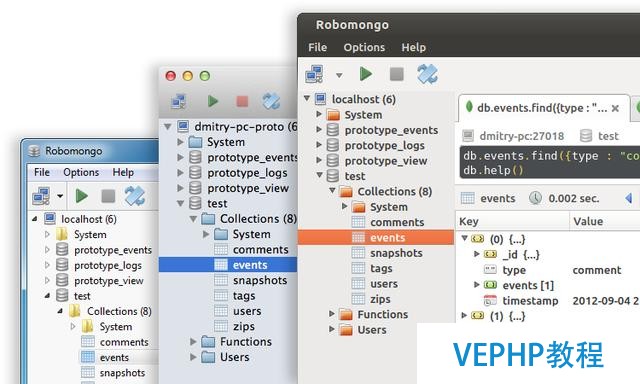
Task: Expand the _id {...} field in results
Action: point(476,254)
